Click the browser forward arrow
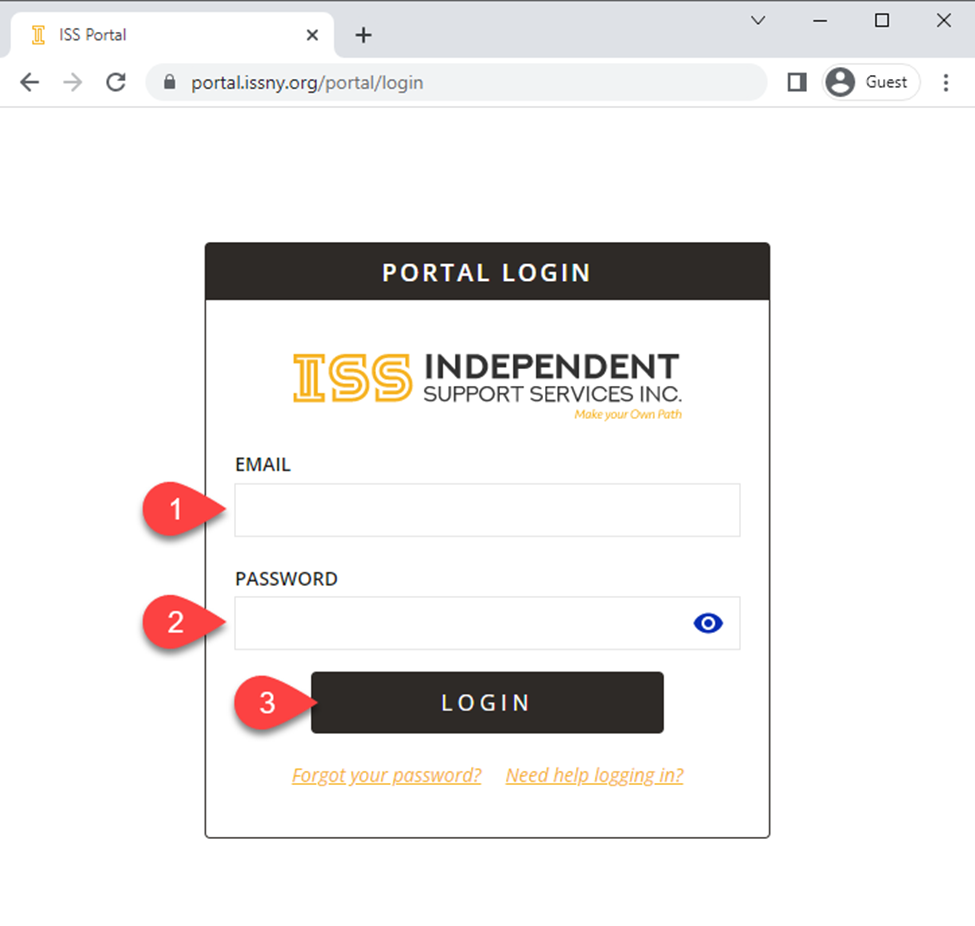The height and width of the screenshot is (926, 975). point(73,83)
